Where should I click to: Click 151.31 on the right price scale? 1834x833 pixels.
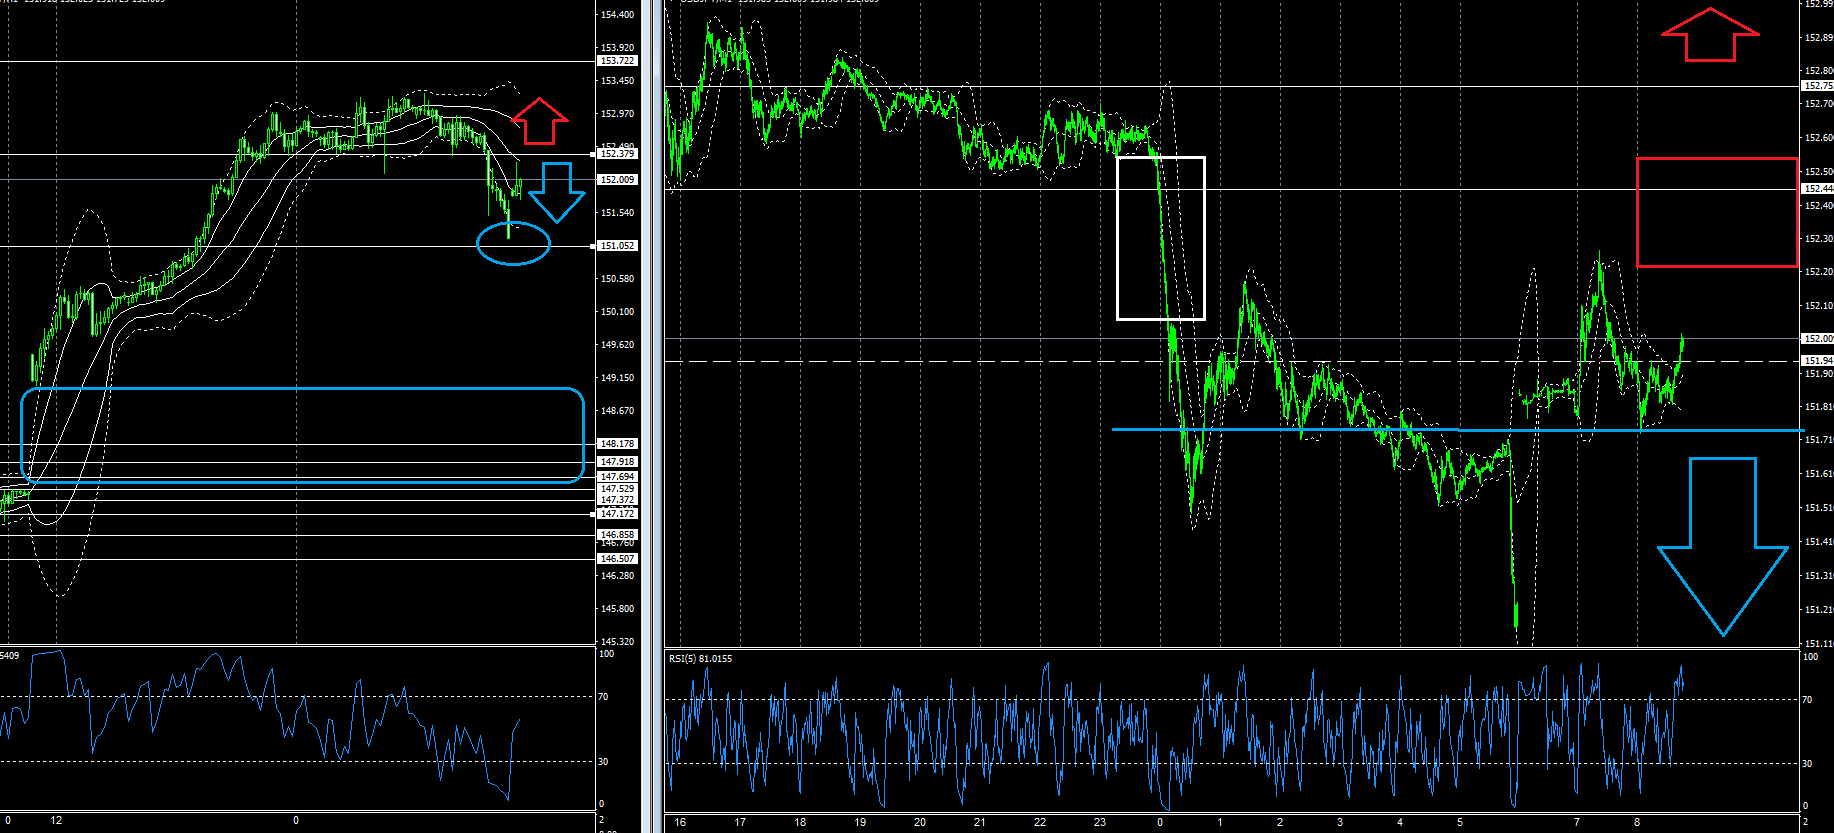1818,576
